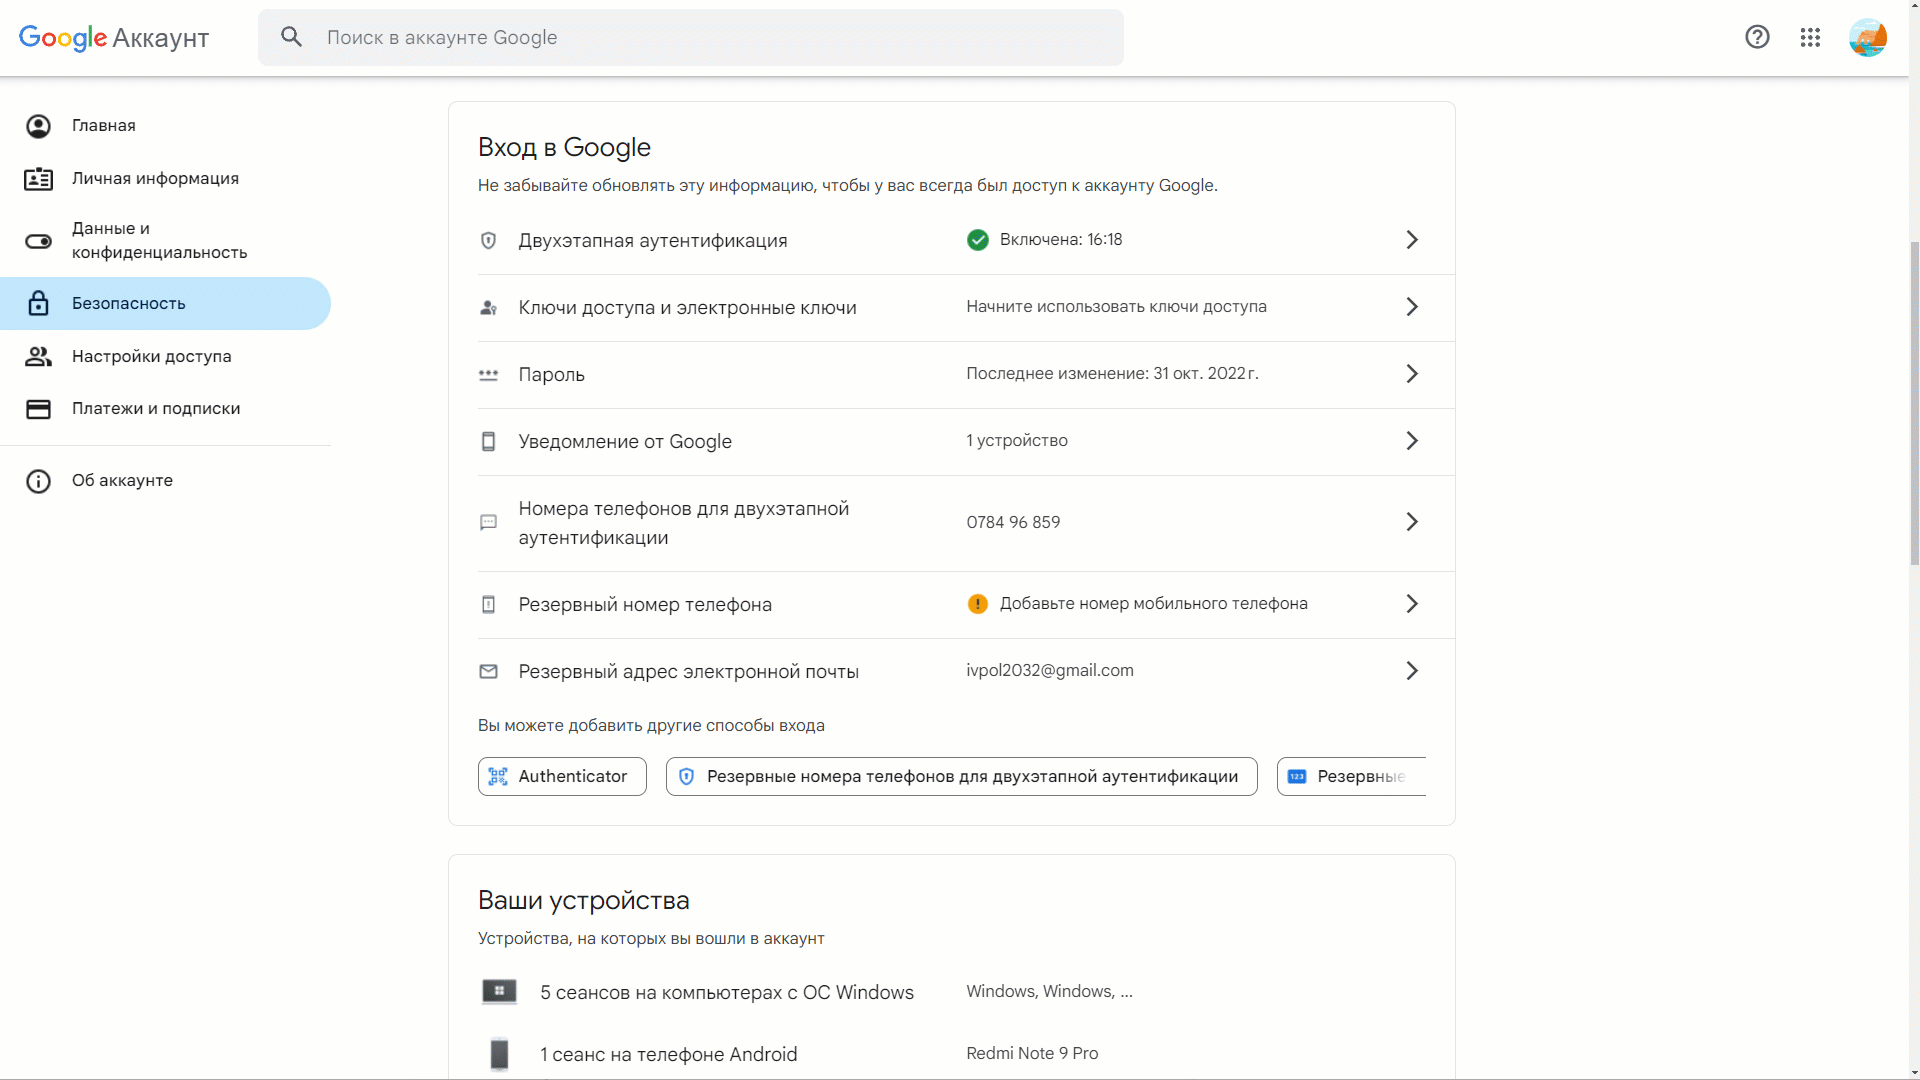Screen dimensions: 1920x1080
Task: Click the page vertical scrollbar
Action: click(x=1914, y=400)
